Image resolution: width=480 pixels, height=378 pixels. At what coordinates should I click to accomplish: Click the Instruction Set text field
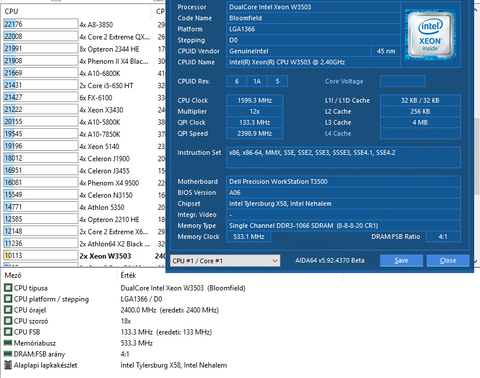[x=344, y=157]
